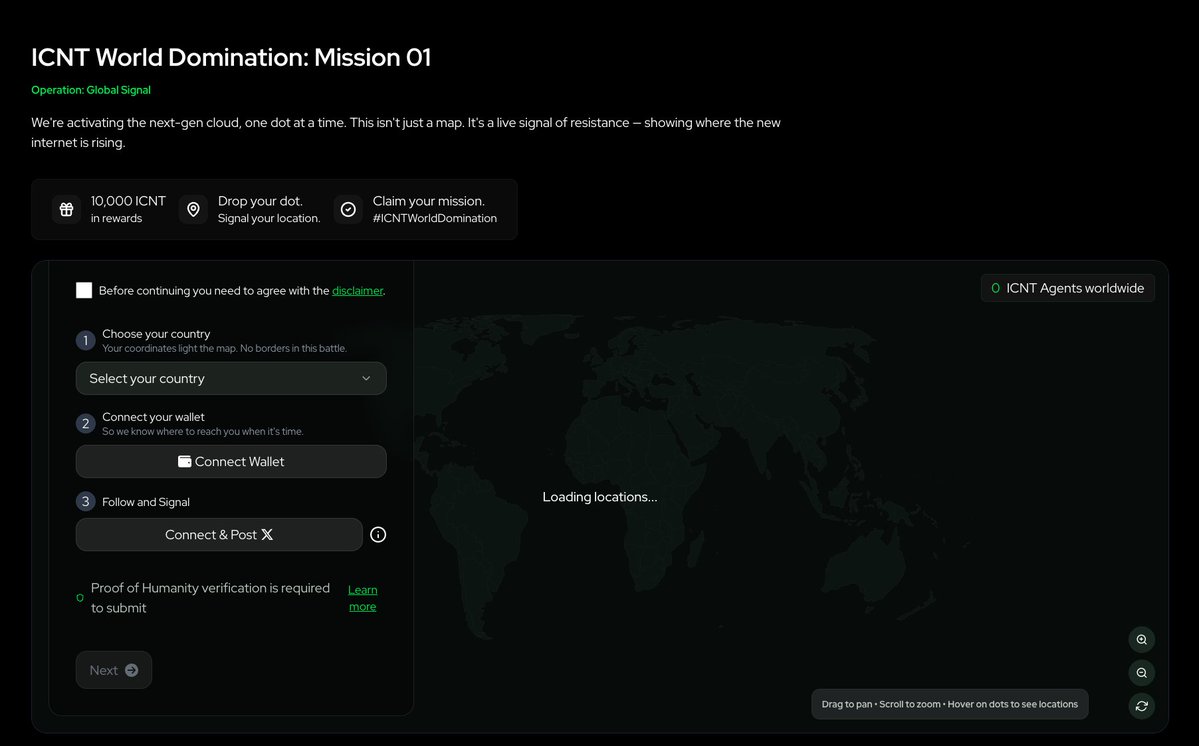Open the Learn more link
Image resolution: width=1199 pixels, height=746 pixels.
pos(362,598)
